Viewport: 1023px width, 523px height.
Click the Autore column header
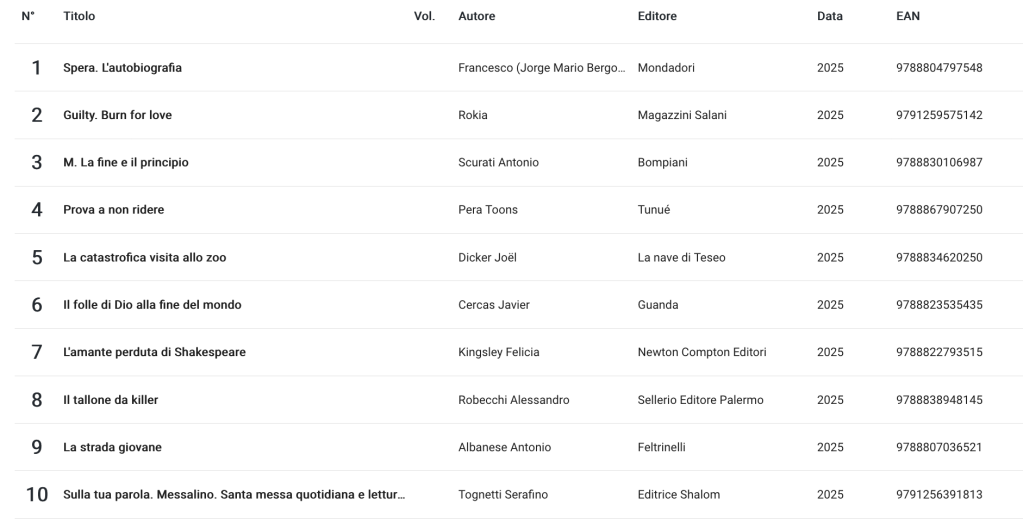click(476, 16)
